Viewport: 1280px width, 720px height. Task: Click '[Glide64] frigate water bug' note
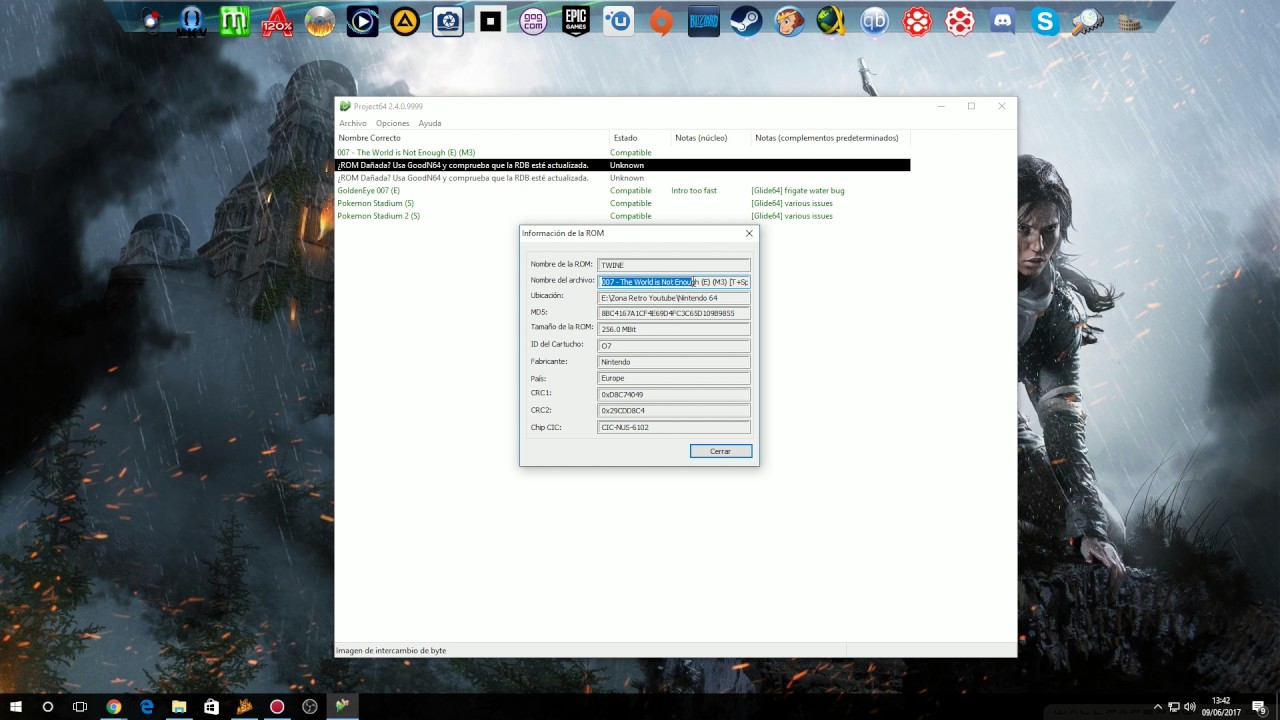point(798,190)
